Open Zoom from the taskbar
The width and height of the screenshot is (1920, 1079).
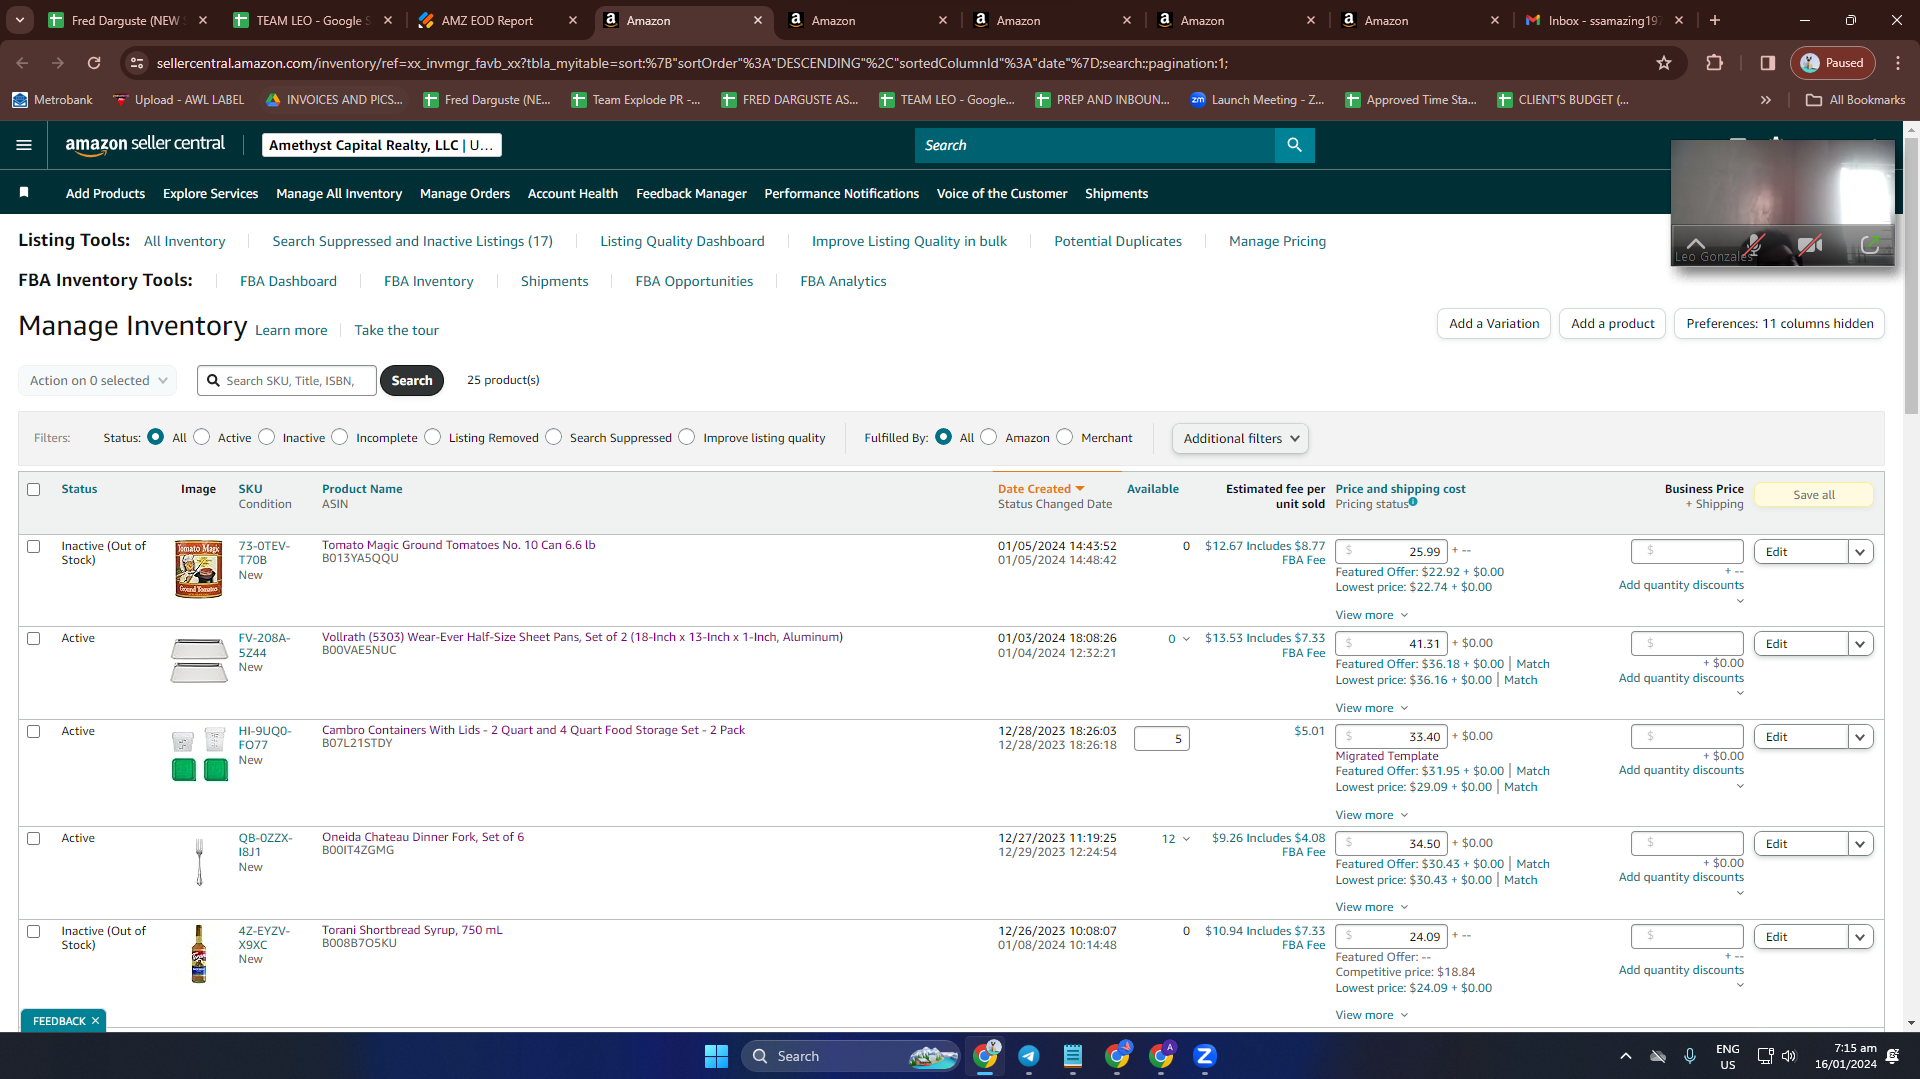(x=1205, y=1056)
